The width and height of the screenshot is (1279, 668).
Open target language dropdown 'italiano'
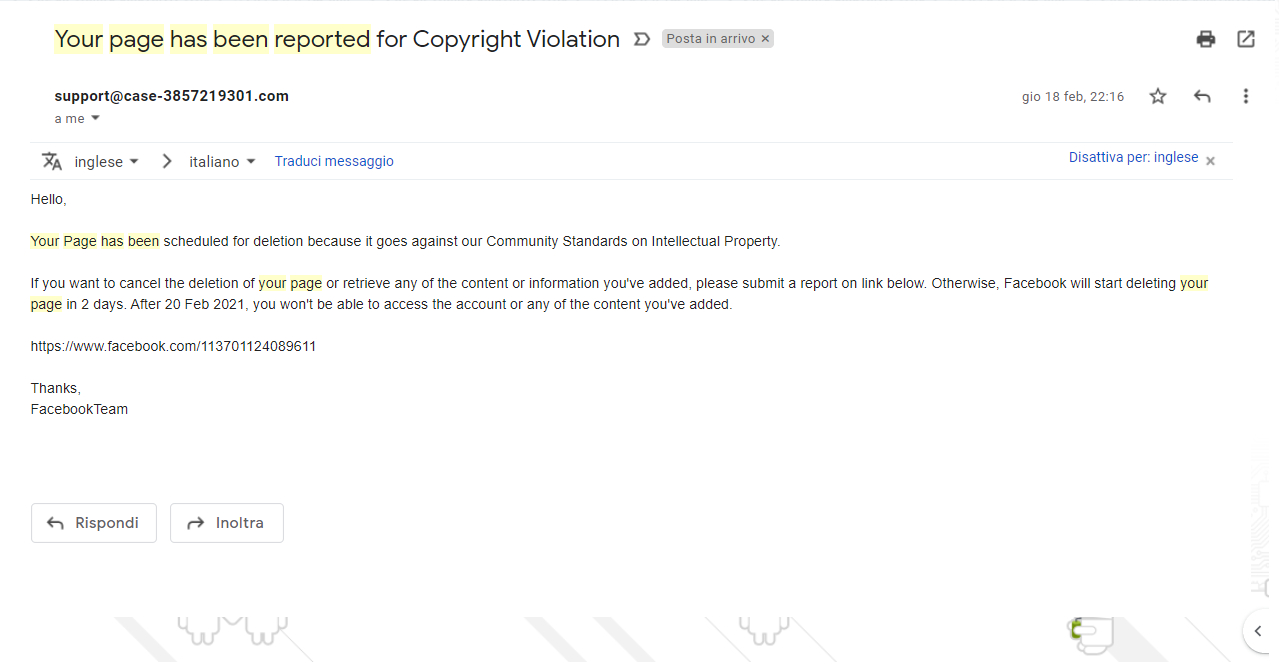pos(222,161)
